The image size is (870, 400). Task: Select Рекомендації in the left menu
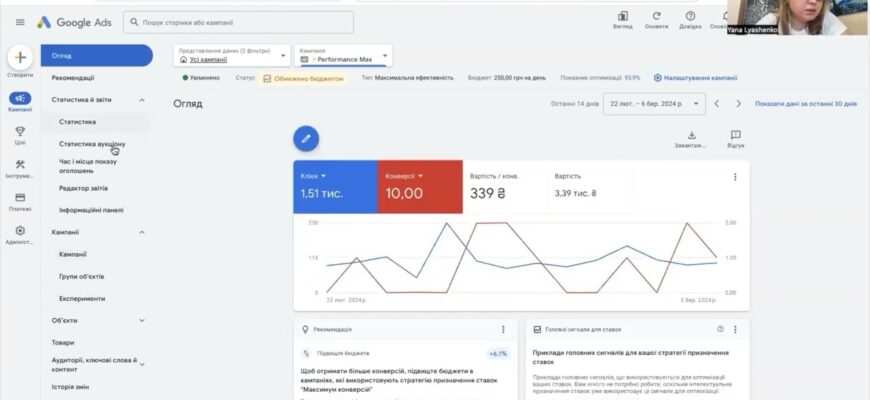[73, 77]
